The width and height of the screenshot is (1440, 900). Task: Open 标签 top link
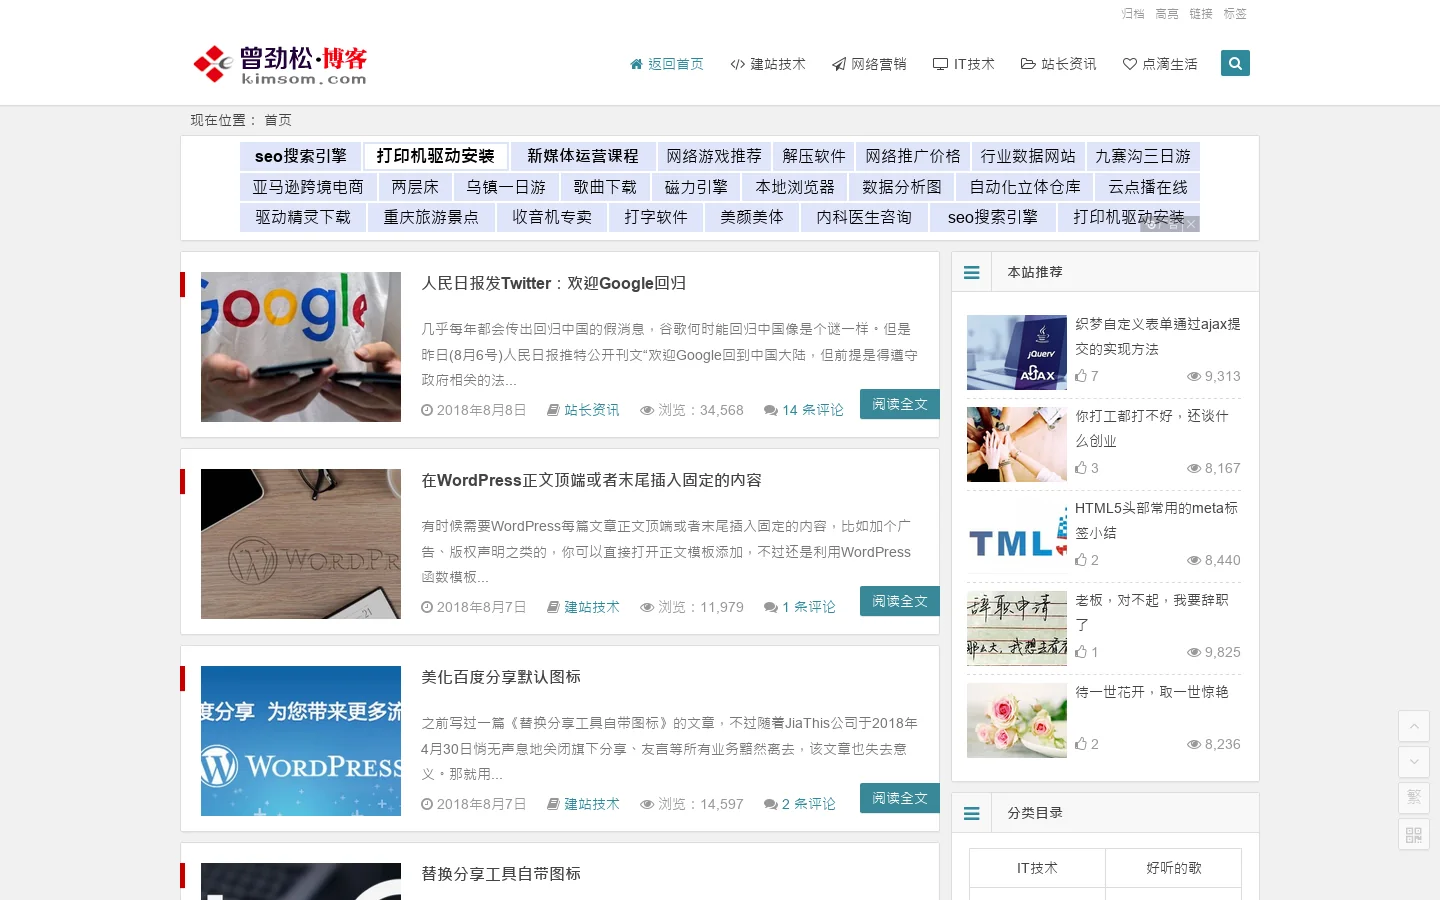(1235, 14)
